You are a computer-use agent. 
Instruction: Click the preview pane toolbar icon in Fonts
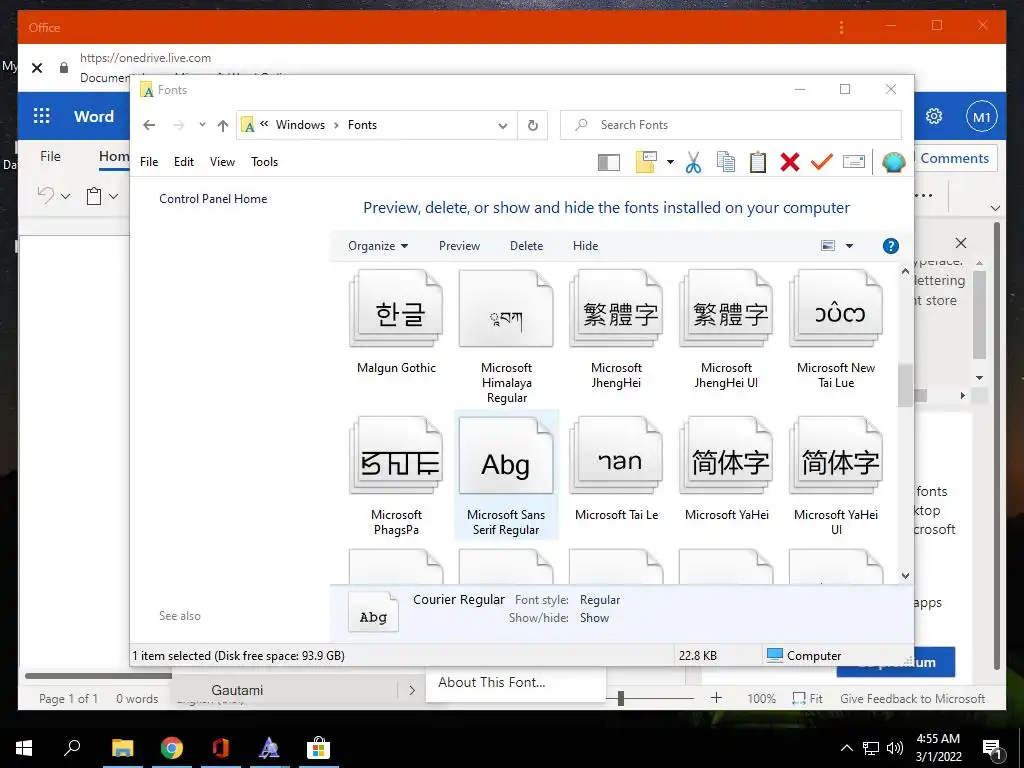[609, 162]
